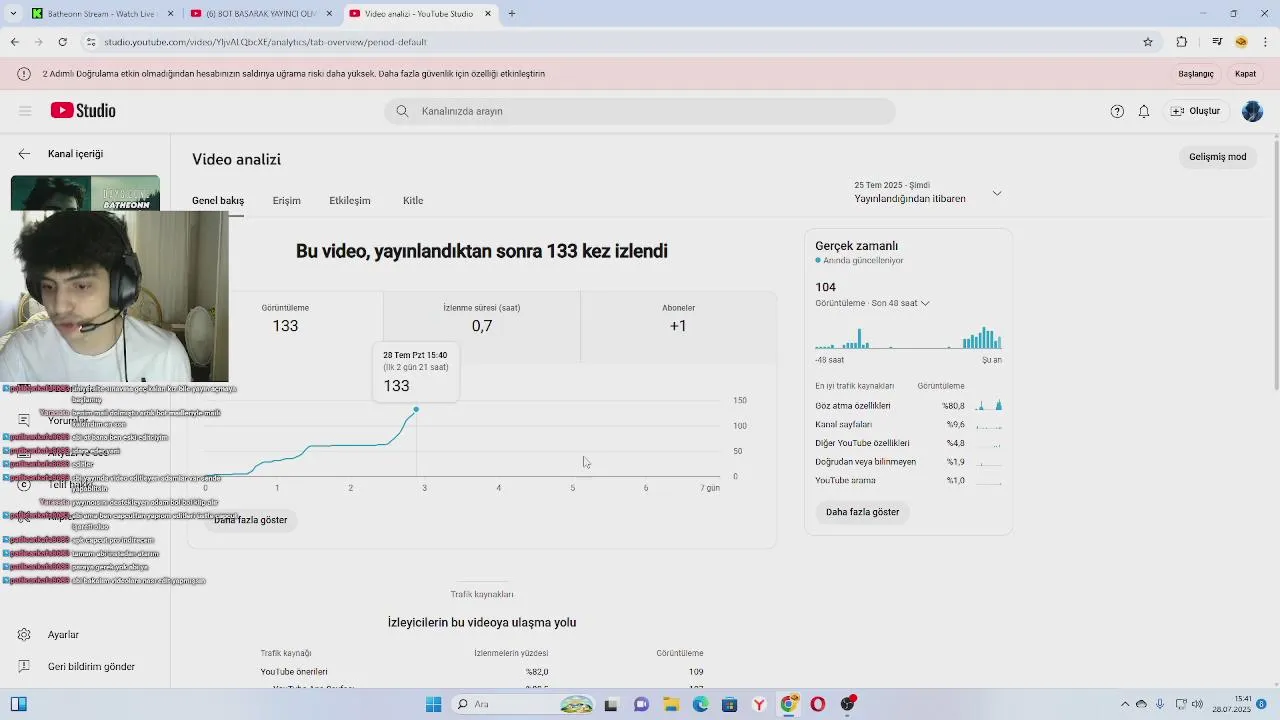Open the help question mark icon
This screenshot has height=720, width=1280.
[1117, 111]
